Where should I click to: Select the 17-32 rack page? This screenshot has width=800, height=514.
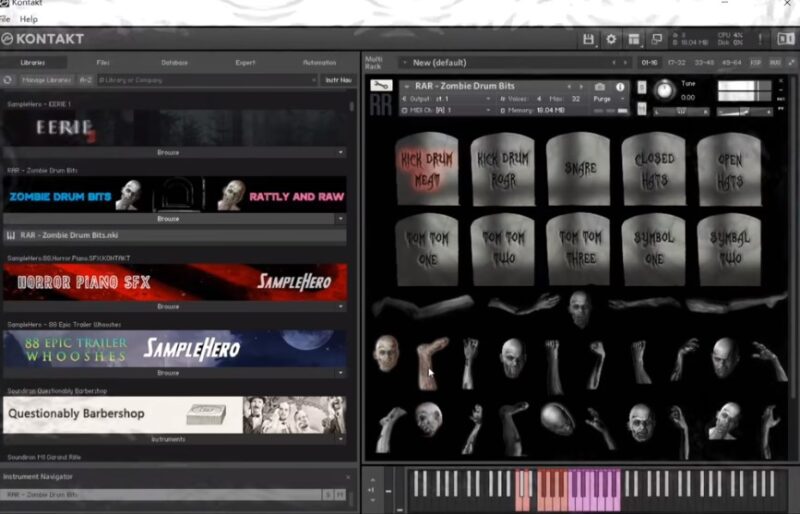pos(677,62)
